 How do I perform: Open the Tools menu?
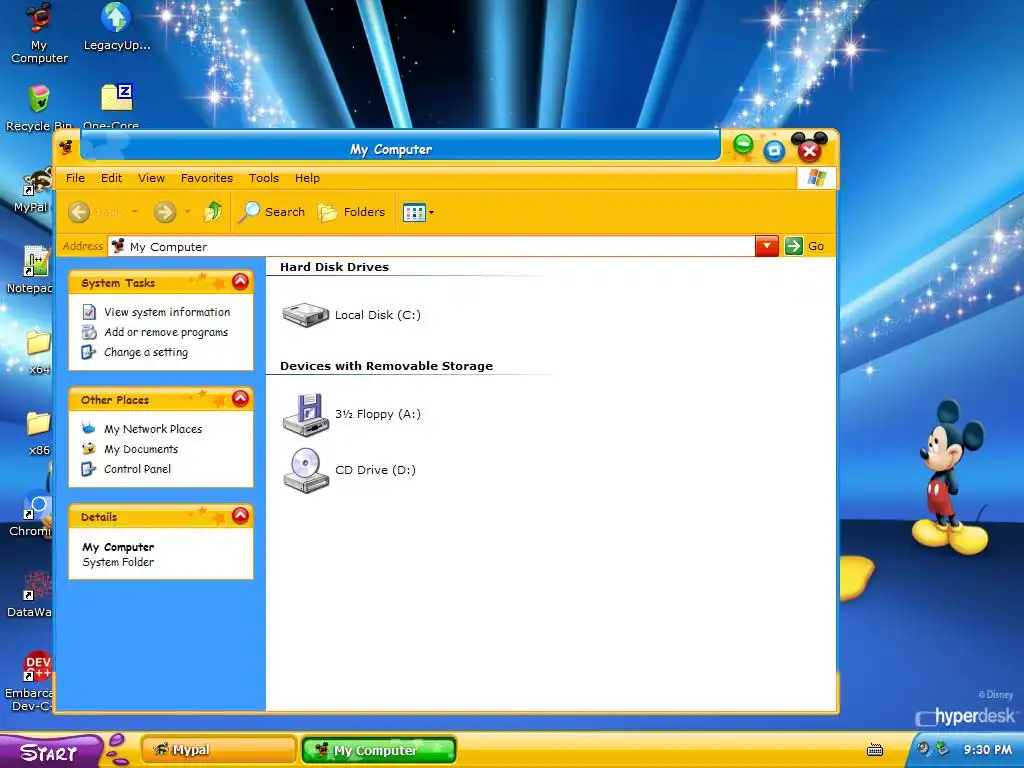pos(263,178)
